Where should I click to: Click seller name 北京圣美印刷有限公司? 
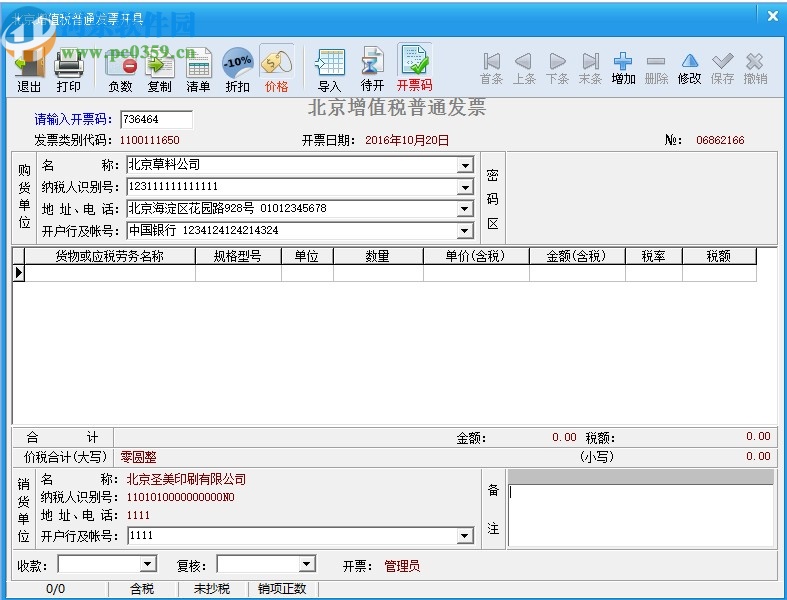[186, 479]
